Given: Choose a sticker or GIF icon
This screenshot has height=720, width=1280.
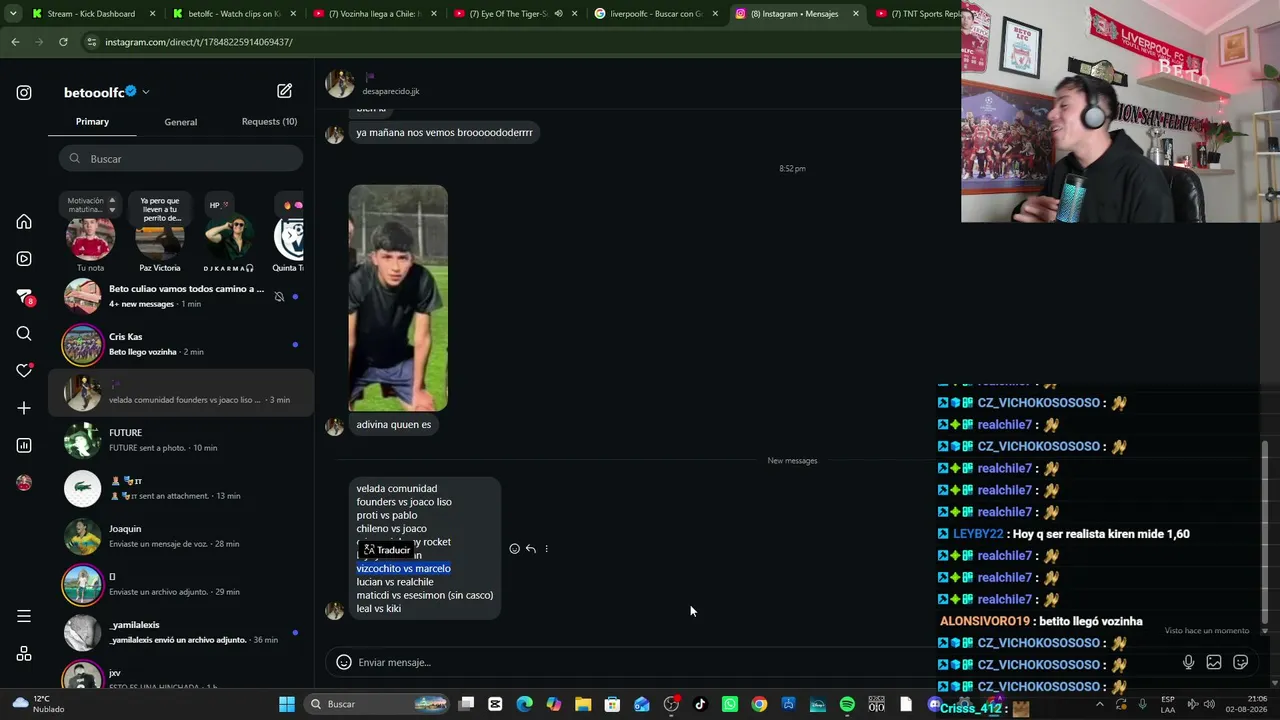Looking at the screenshot, I should pos(1241,662).
